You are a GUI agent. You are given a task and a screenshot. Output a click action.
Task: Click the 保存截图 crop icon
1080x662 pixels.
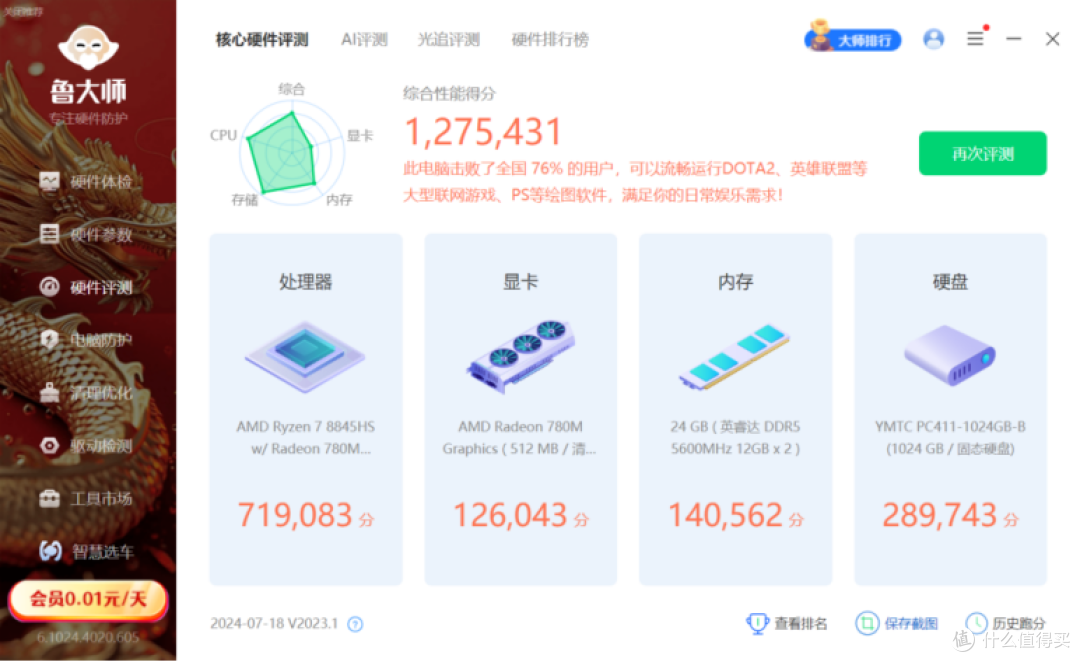(867, 623)
